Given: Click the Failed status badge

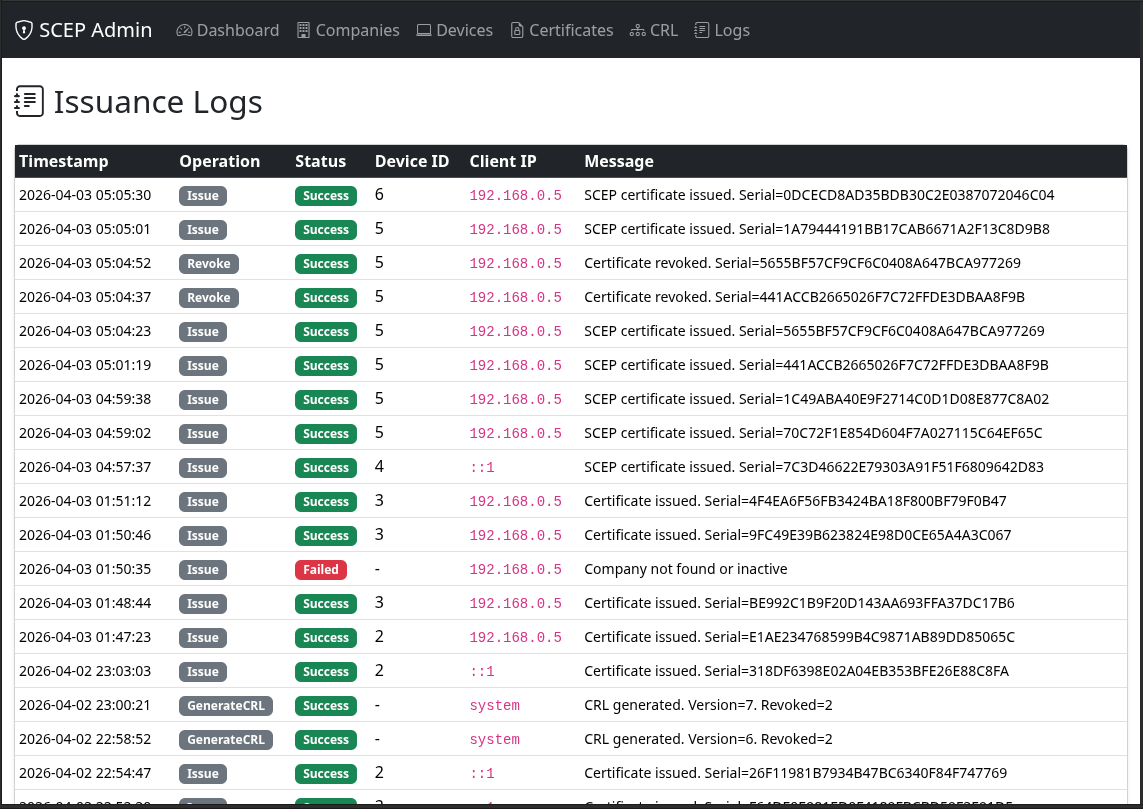Looking at the screenshot, I should pyautogui.click(x=320, y=569).
